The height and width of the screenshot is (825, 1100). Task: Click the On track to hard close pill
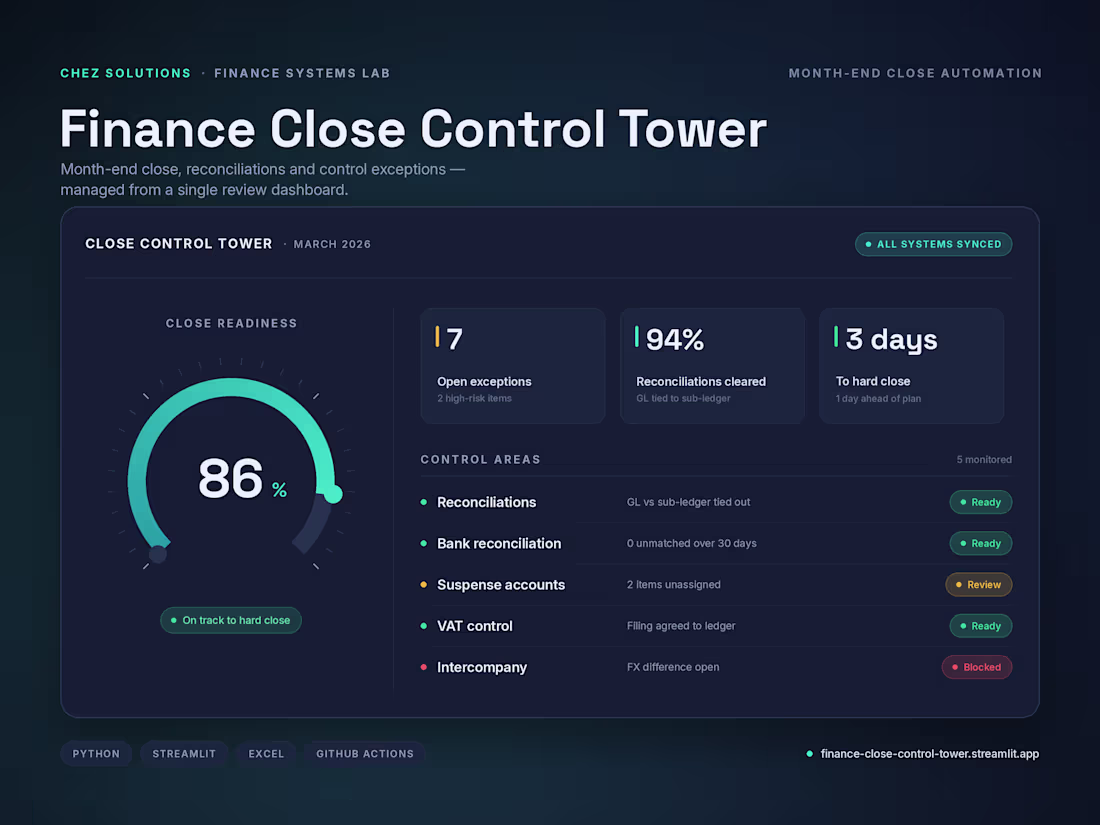pyautogui.click(x=231, y=620)
